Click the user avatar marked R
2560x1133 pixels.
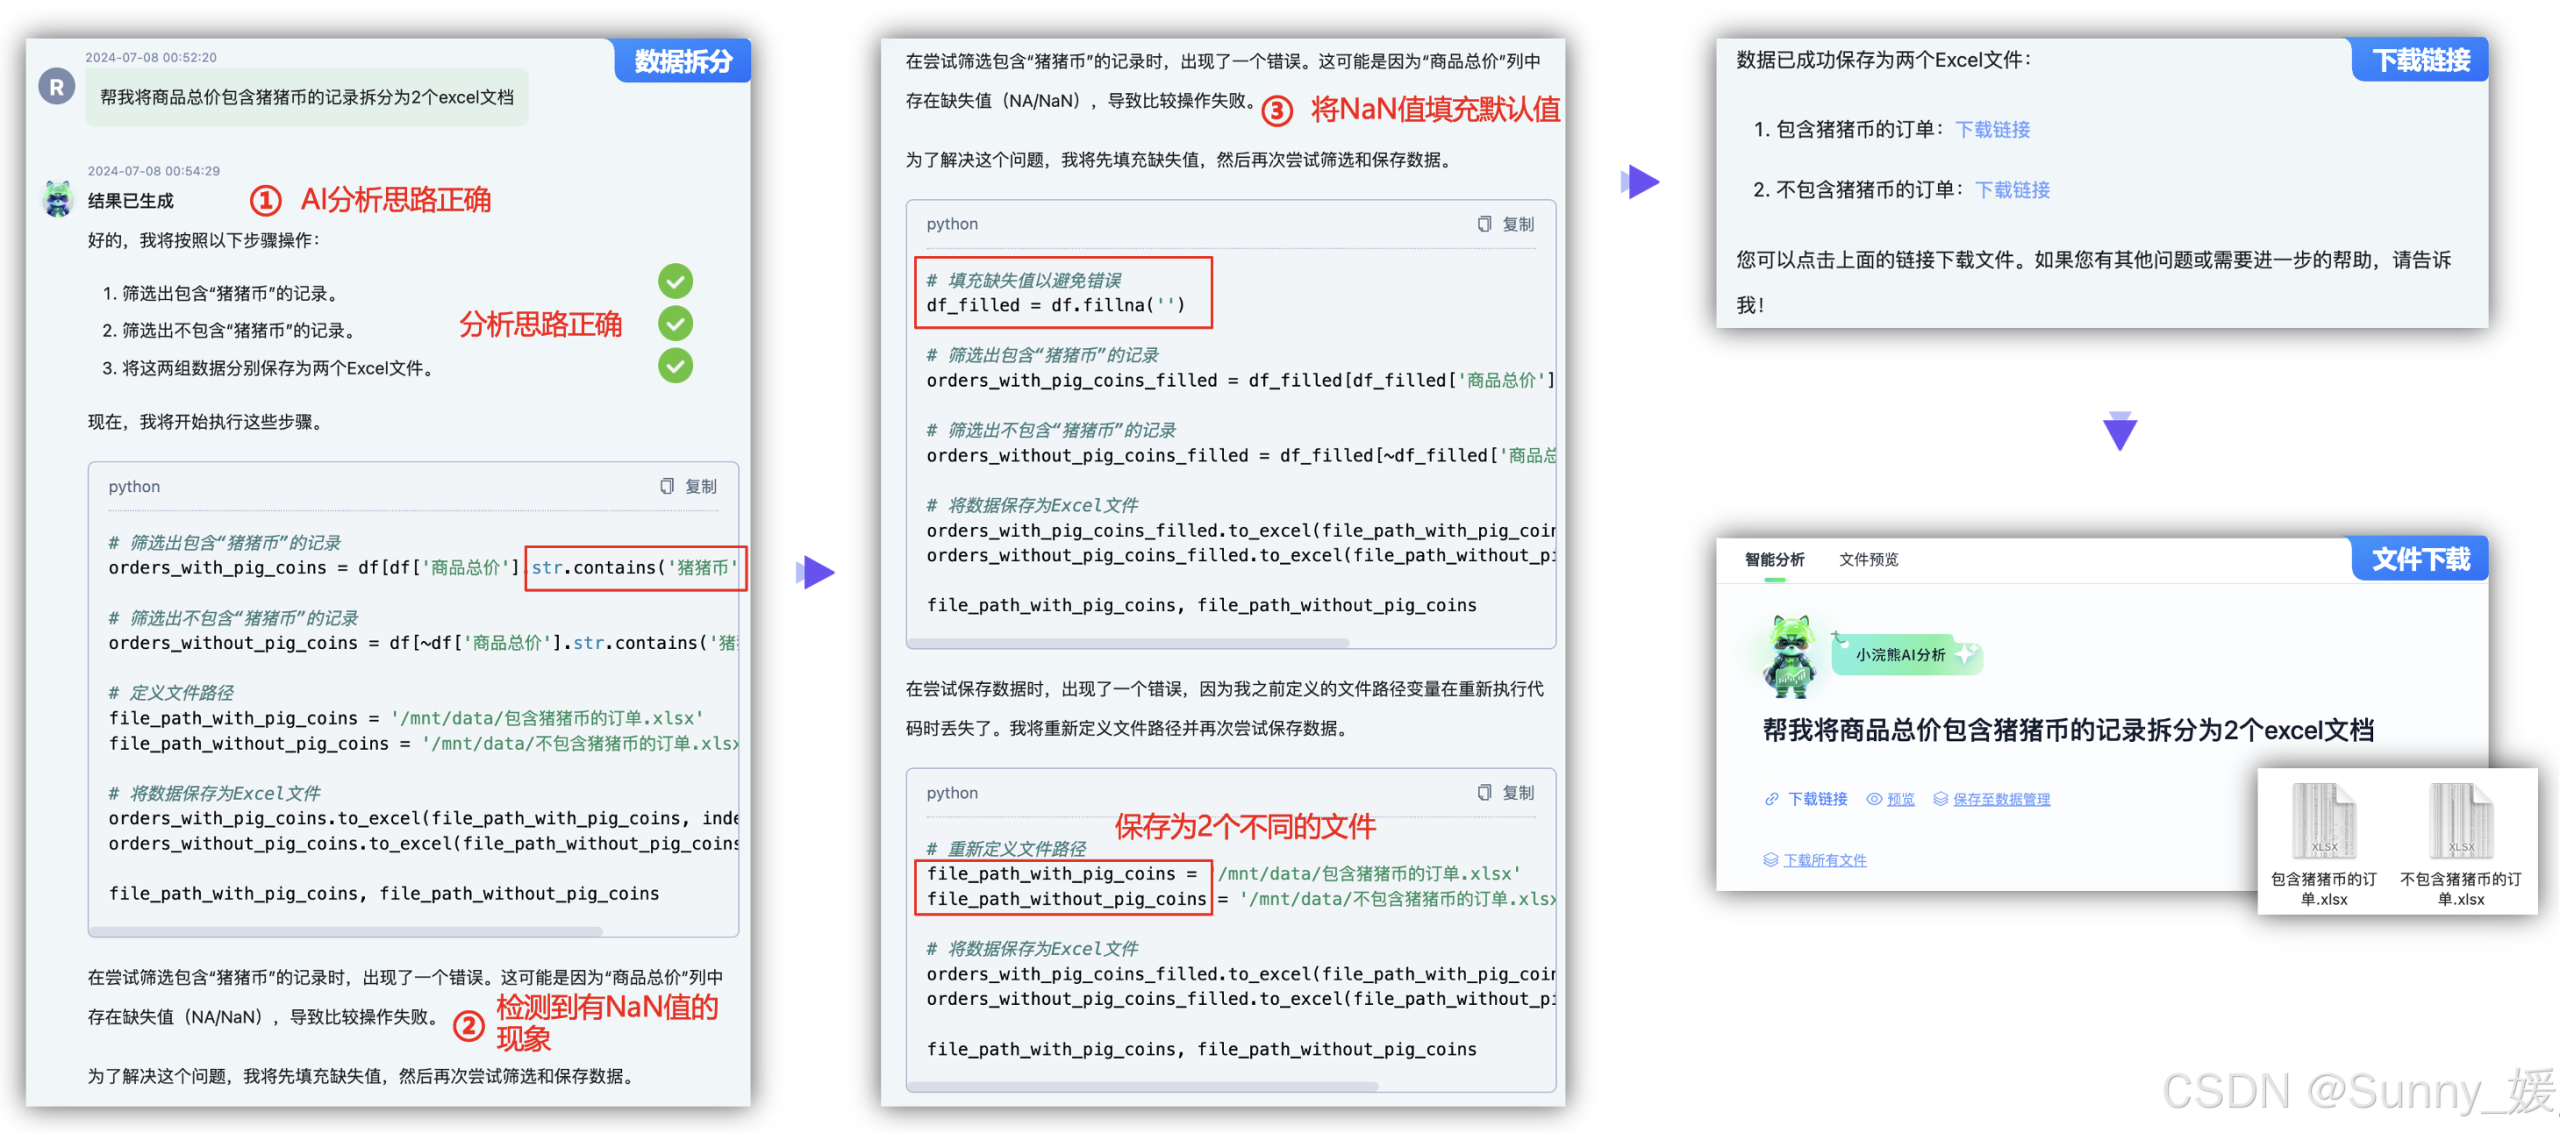pyautogui.click(x=56, y=86)
